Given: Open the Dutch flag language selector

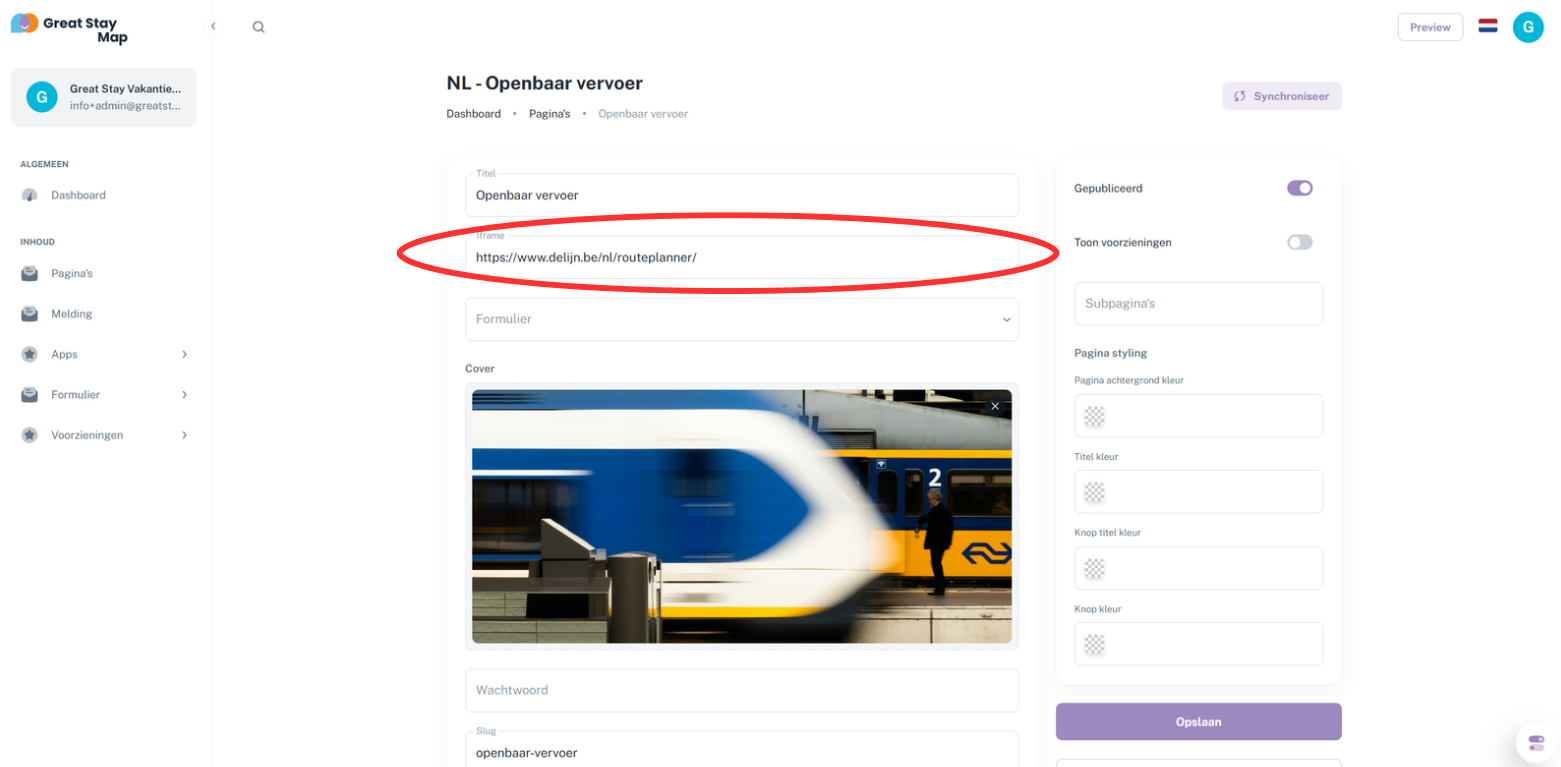Looking at the screenshot, I should point(1488,27).
